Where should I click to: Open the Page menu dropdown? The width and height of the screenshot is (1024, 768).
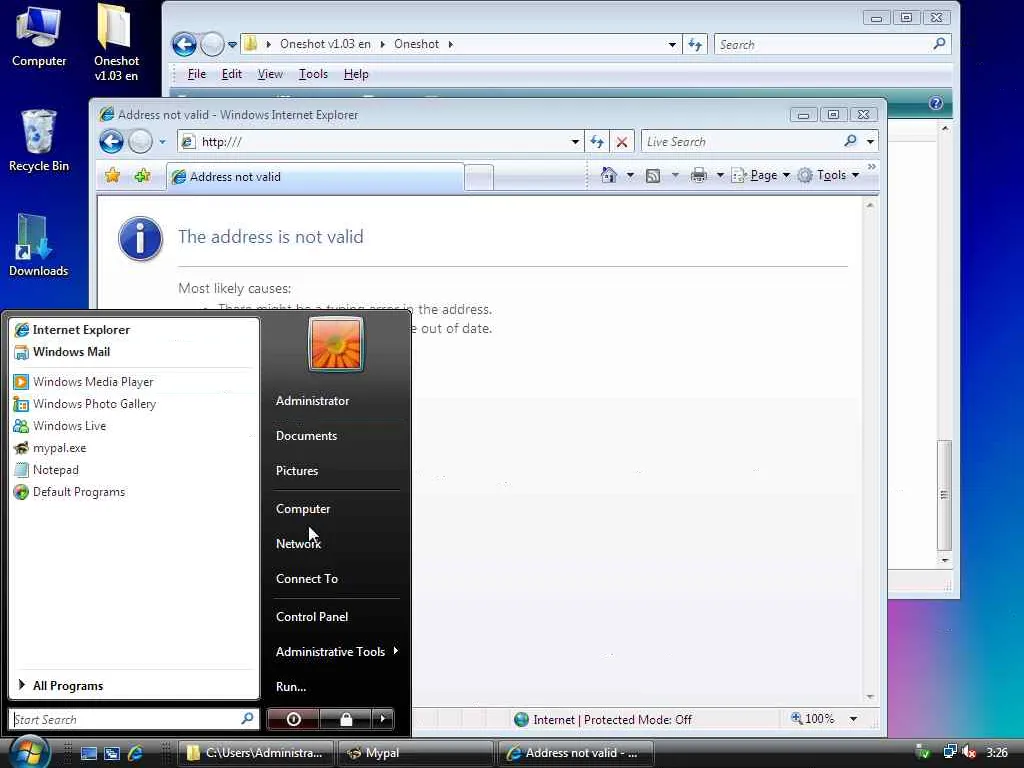[x=761, y=175]
